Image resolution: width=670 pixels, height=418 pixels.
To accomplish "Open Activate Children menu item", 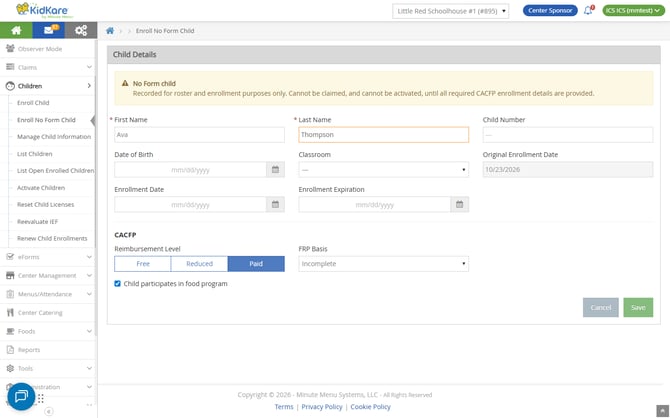I will point(41,188).
